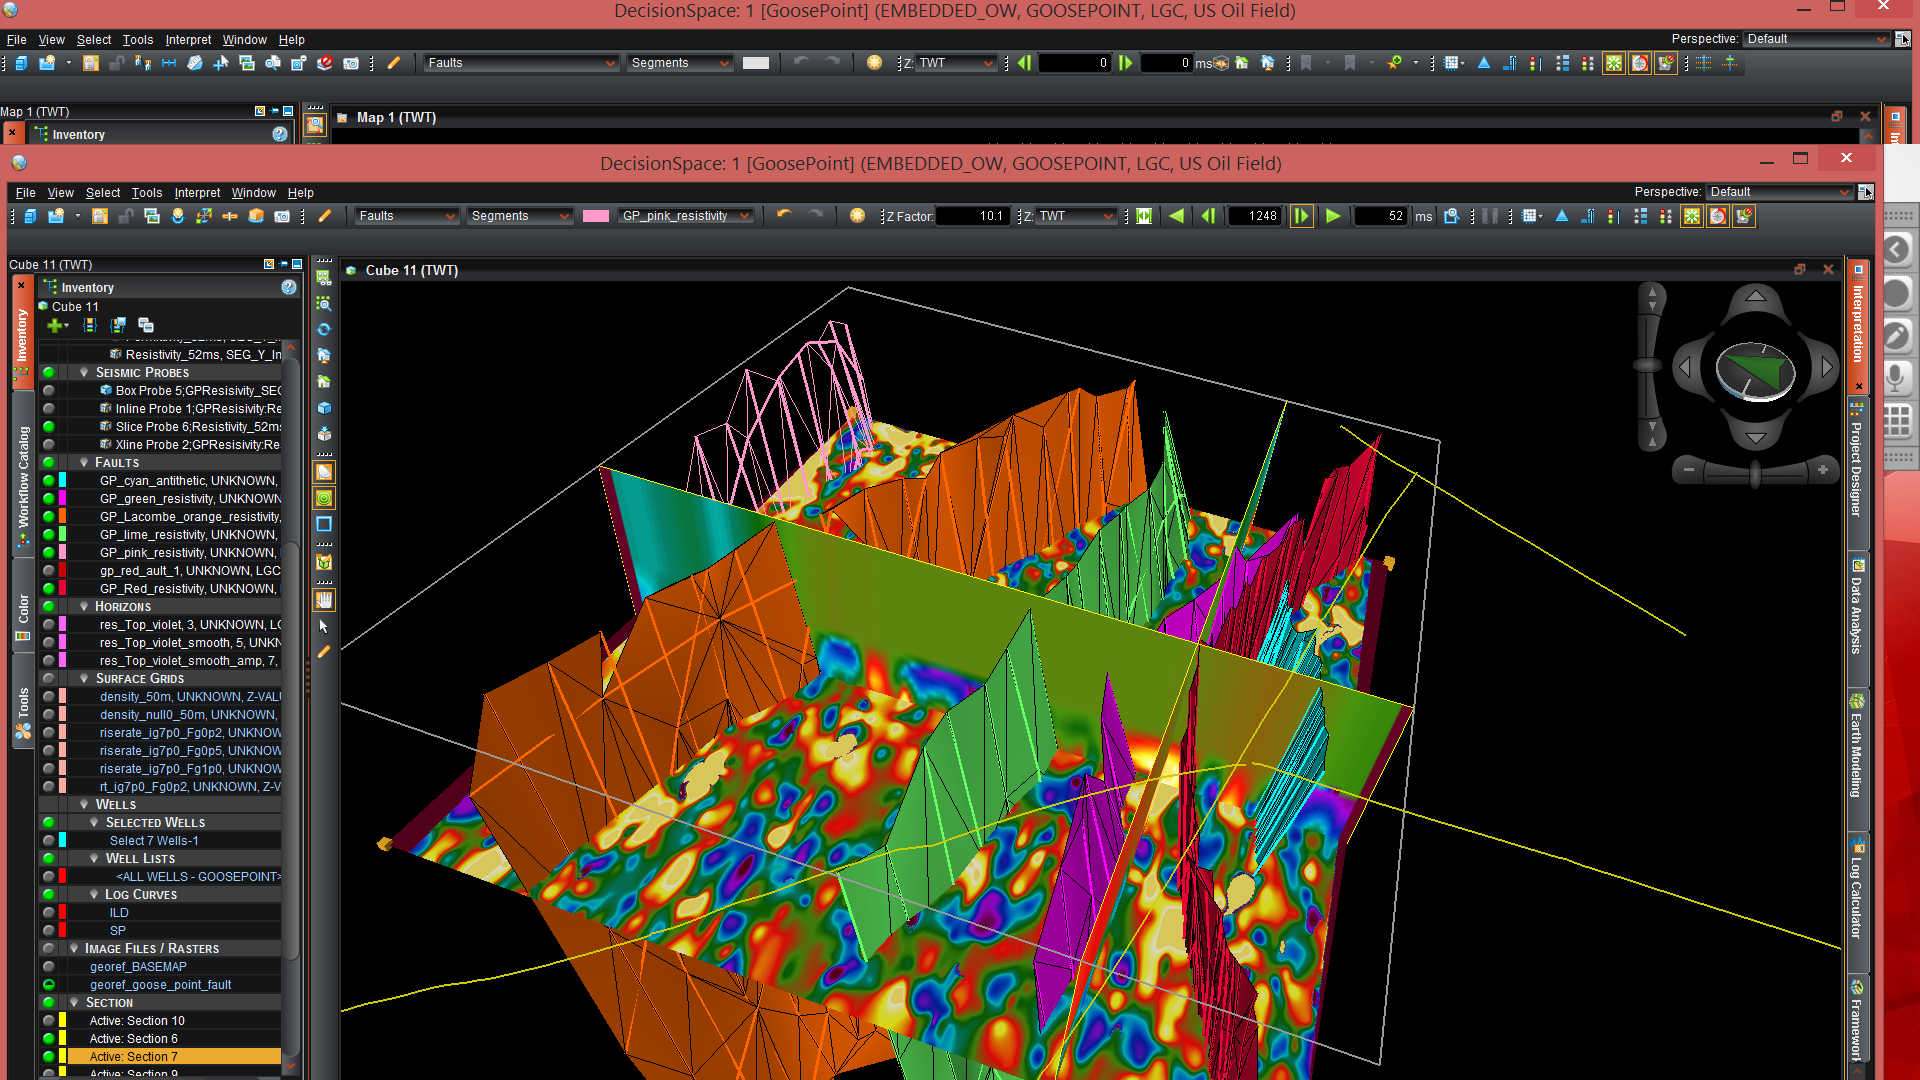
Task: Open the View menu in background window
Action: (51, 40)
